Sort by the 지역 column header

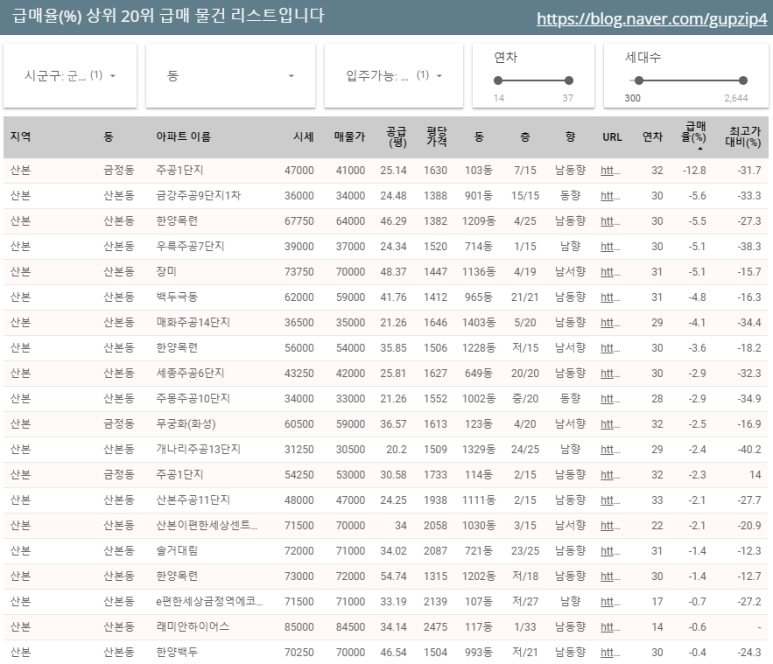click(x=21, y=137)
